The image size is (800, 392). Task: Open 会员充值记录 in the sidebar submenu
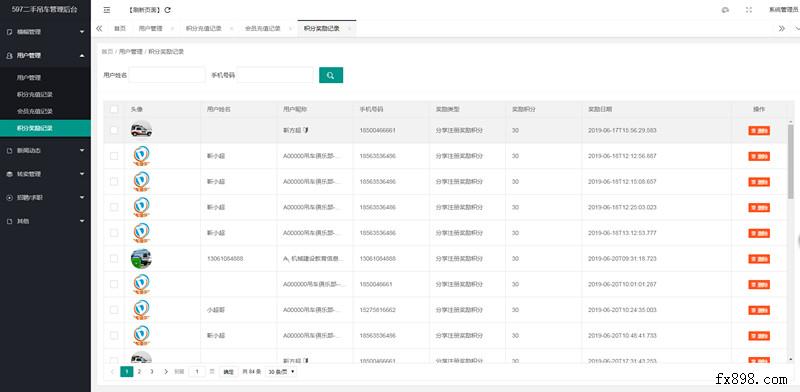tap(45, 111)
